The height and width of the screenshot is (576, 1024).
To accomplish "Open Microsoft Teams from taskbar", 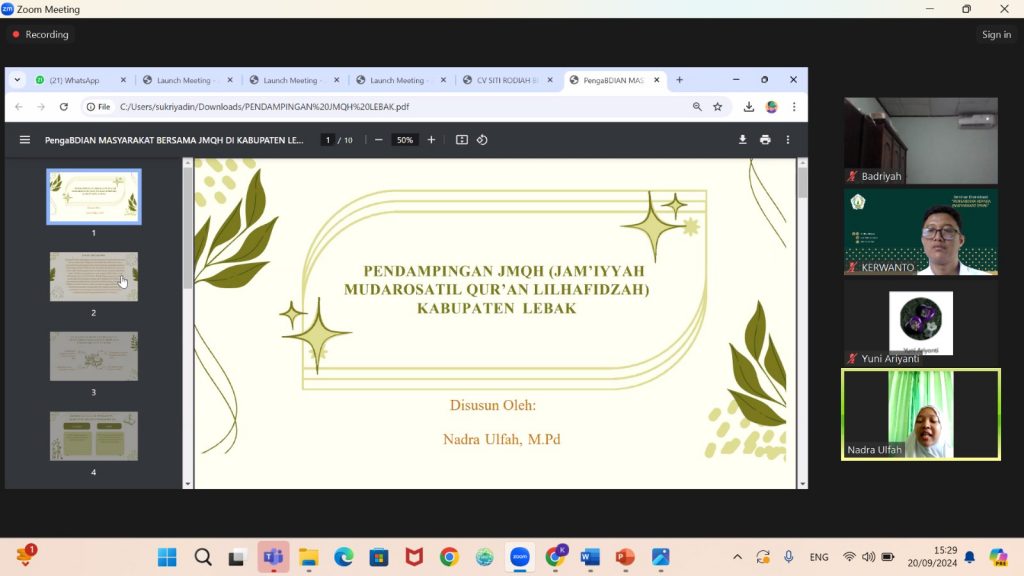I will click(271, 557).
